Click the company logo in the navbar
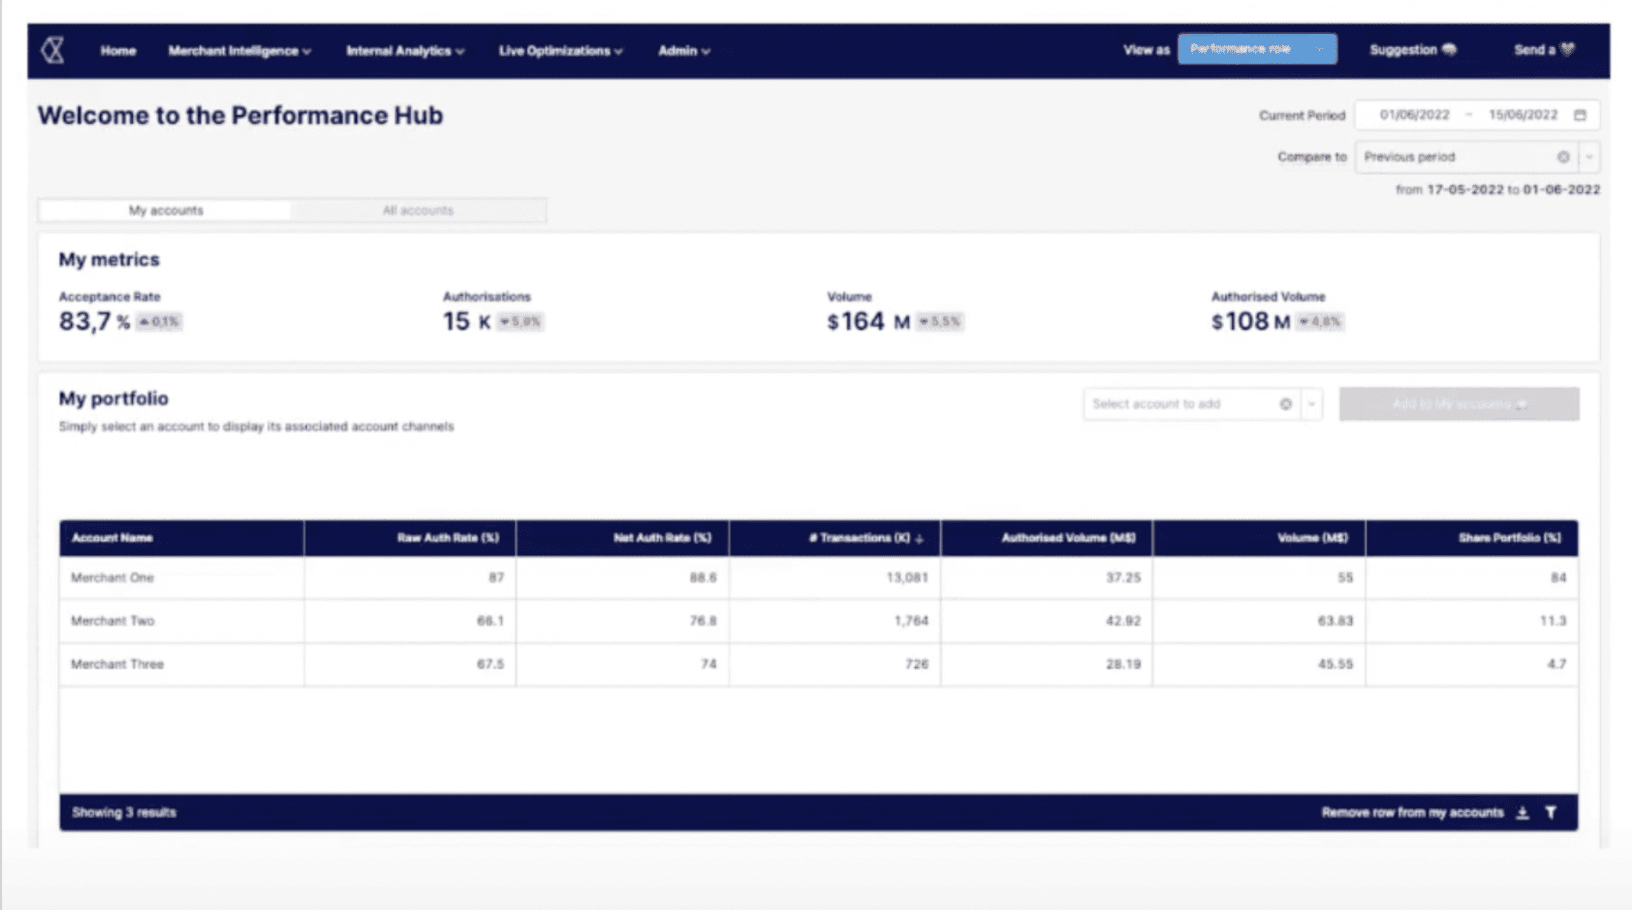This screenshot has width=1632, height=910. coord(52,51)
